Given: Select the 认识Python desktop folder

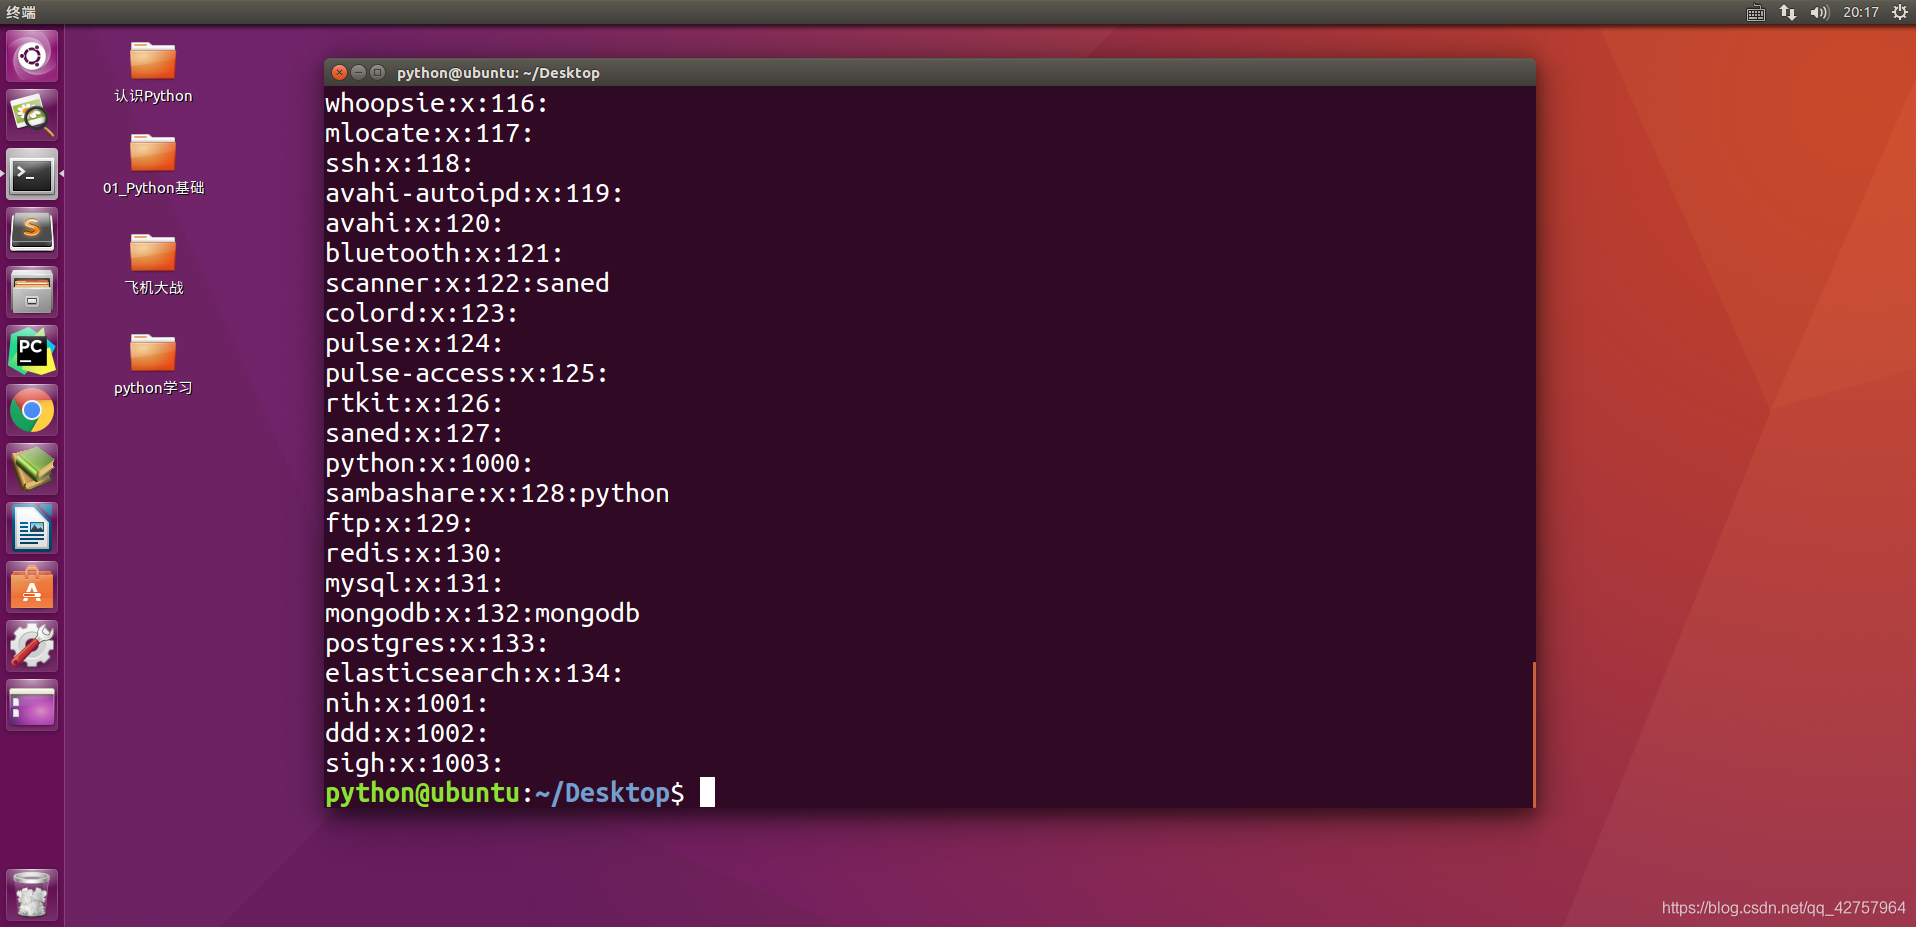Looking at the screenshot, I should coord(153,72).
